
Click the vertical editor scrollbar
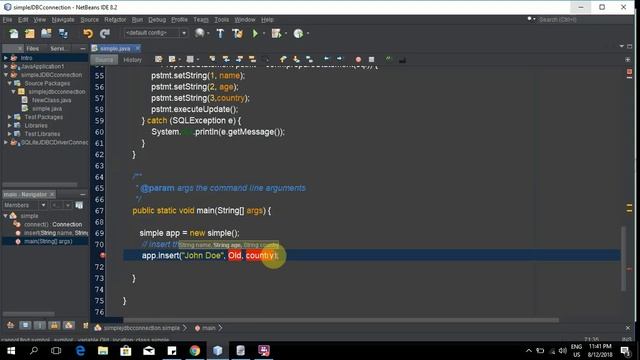[x=623, y=258]
